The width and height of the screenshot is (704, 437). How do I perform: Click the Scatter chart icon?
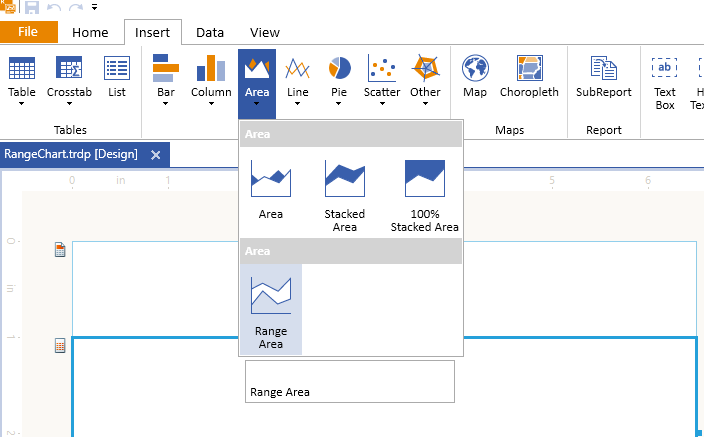point(382,68)
